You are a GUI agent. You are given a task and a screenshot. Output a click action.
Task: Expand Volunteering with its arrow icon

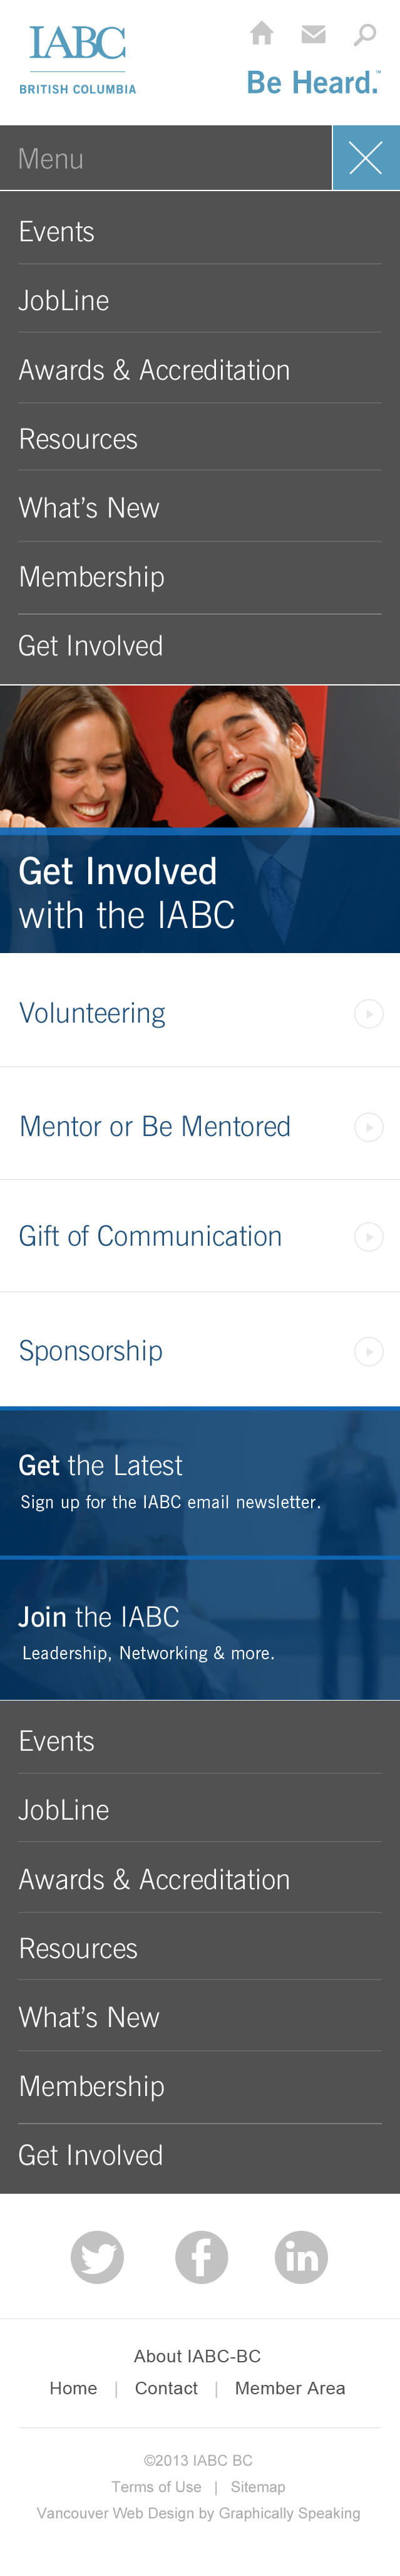click(x=369, y=1014)
